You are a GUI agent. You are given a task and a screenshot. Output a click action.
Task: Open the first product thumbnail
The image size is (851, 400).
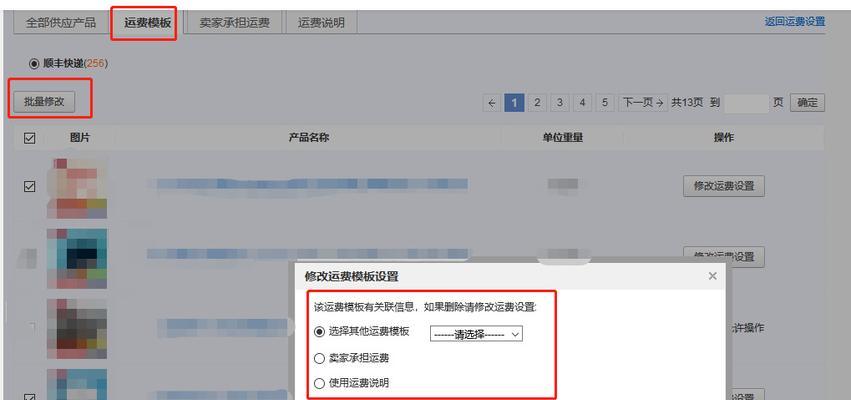[x=77, y=188]
